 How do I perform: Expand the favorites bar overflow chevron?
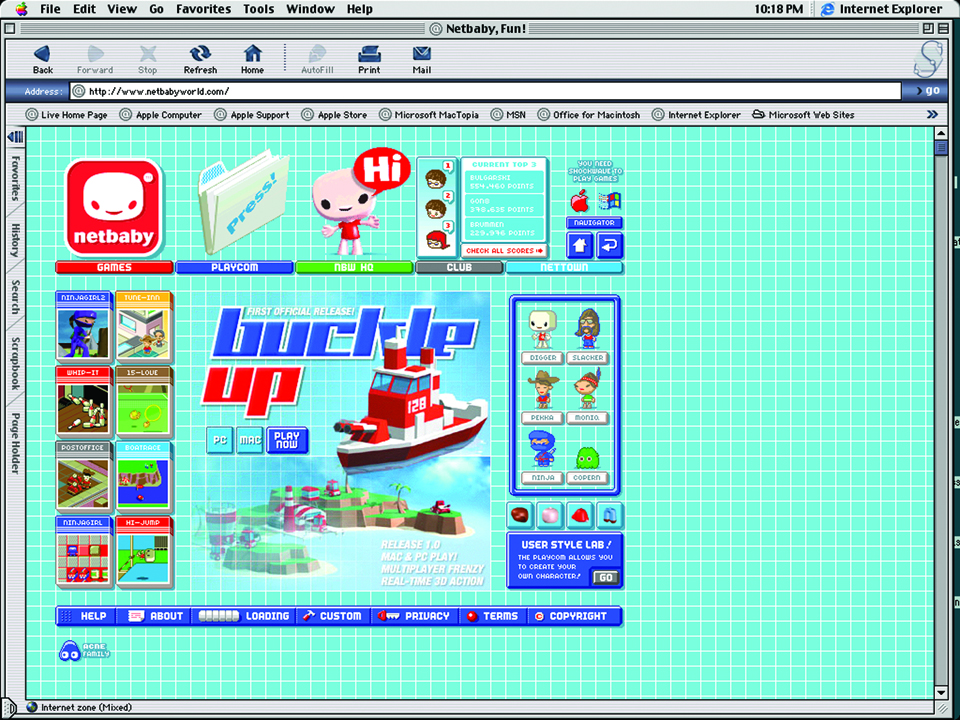[x=932, y=114]
